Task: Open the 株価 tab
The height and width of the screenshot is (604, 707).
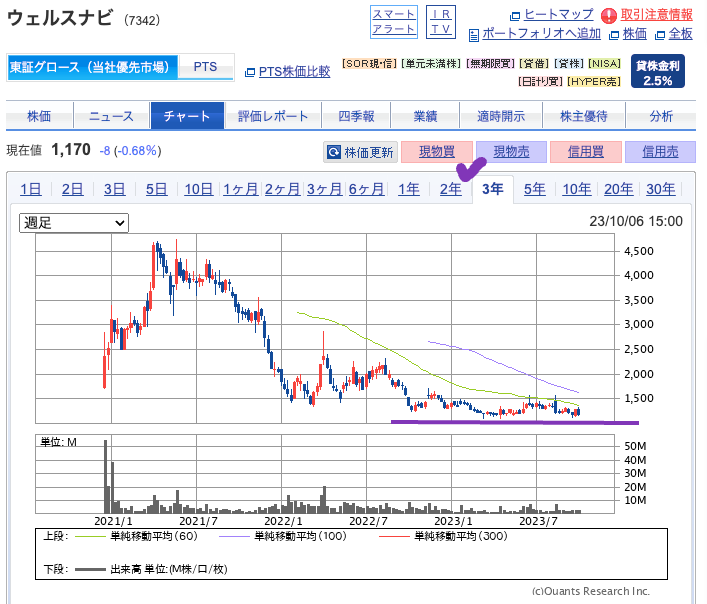Action: point(39,116)
